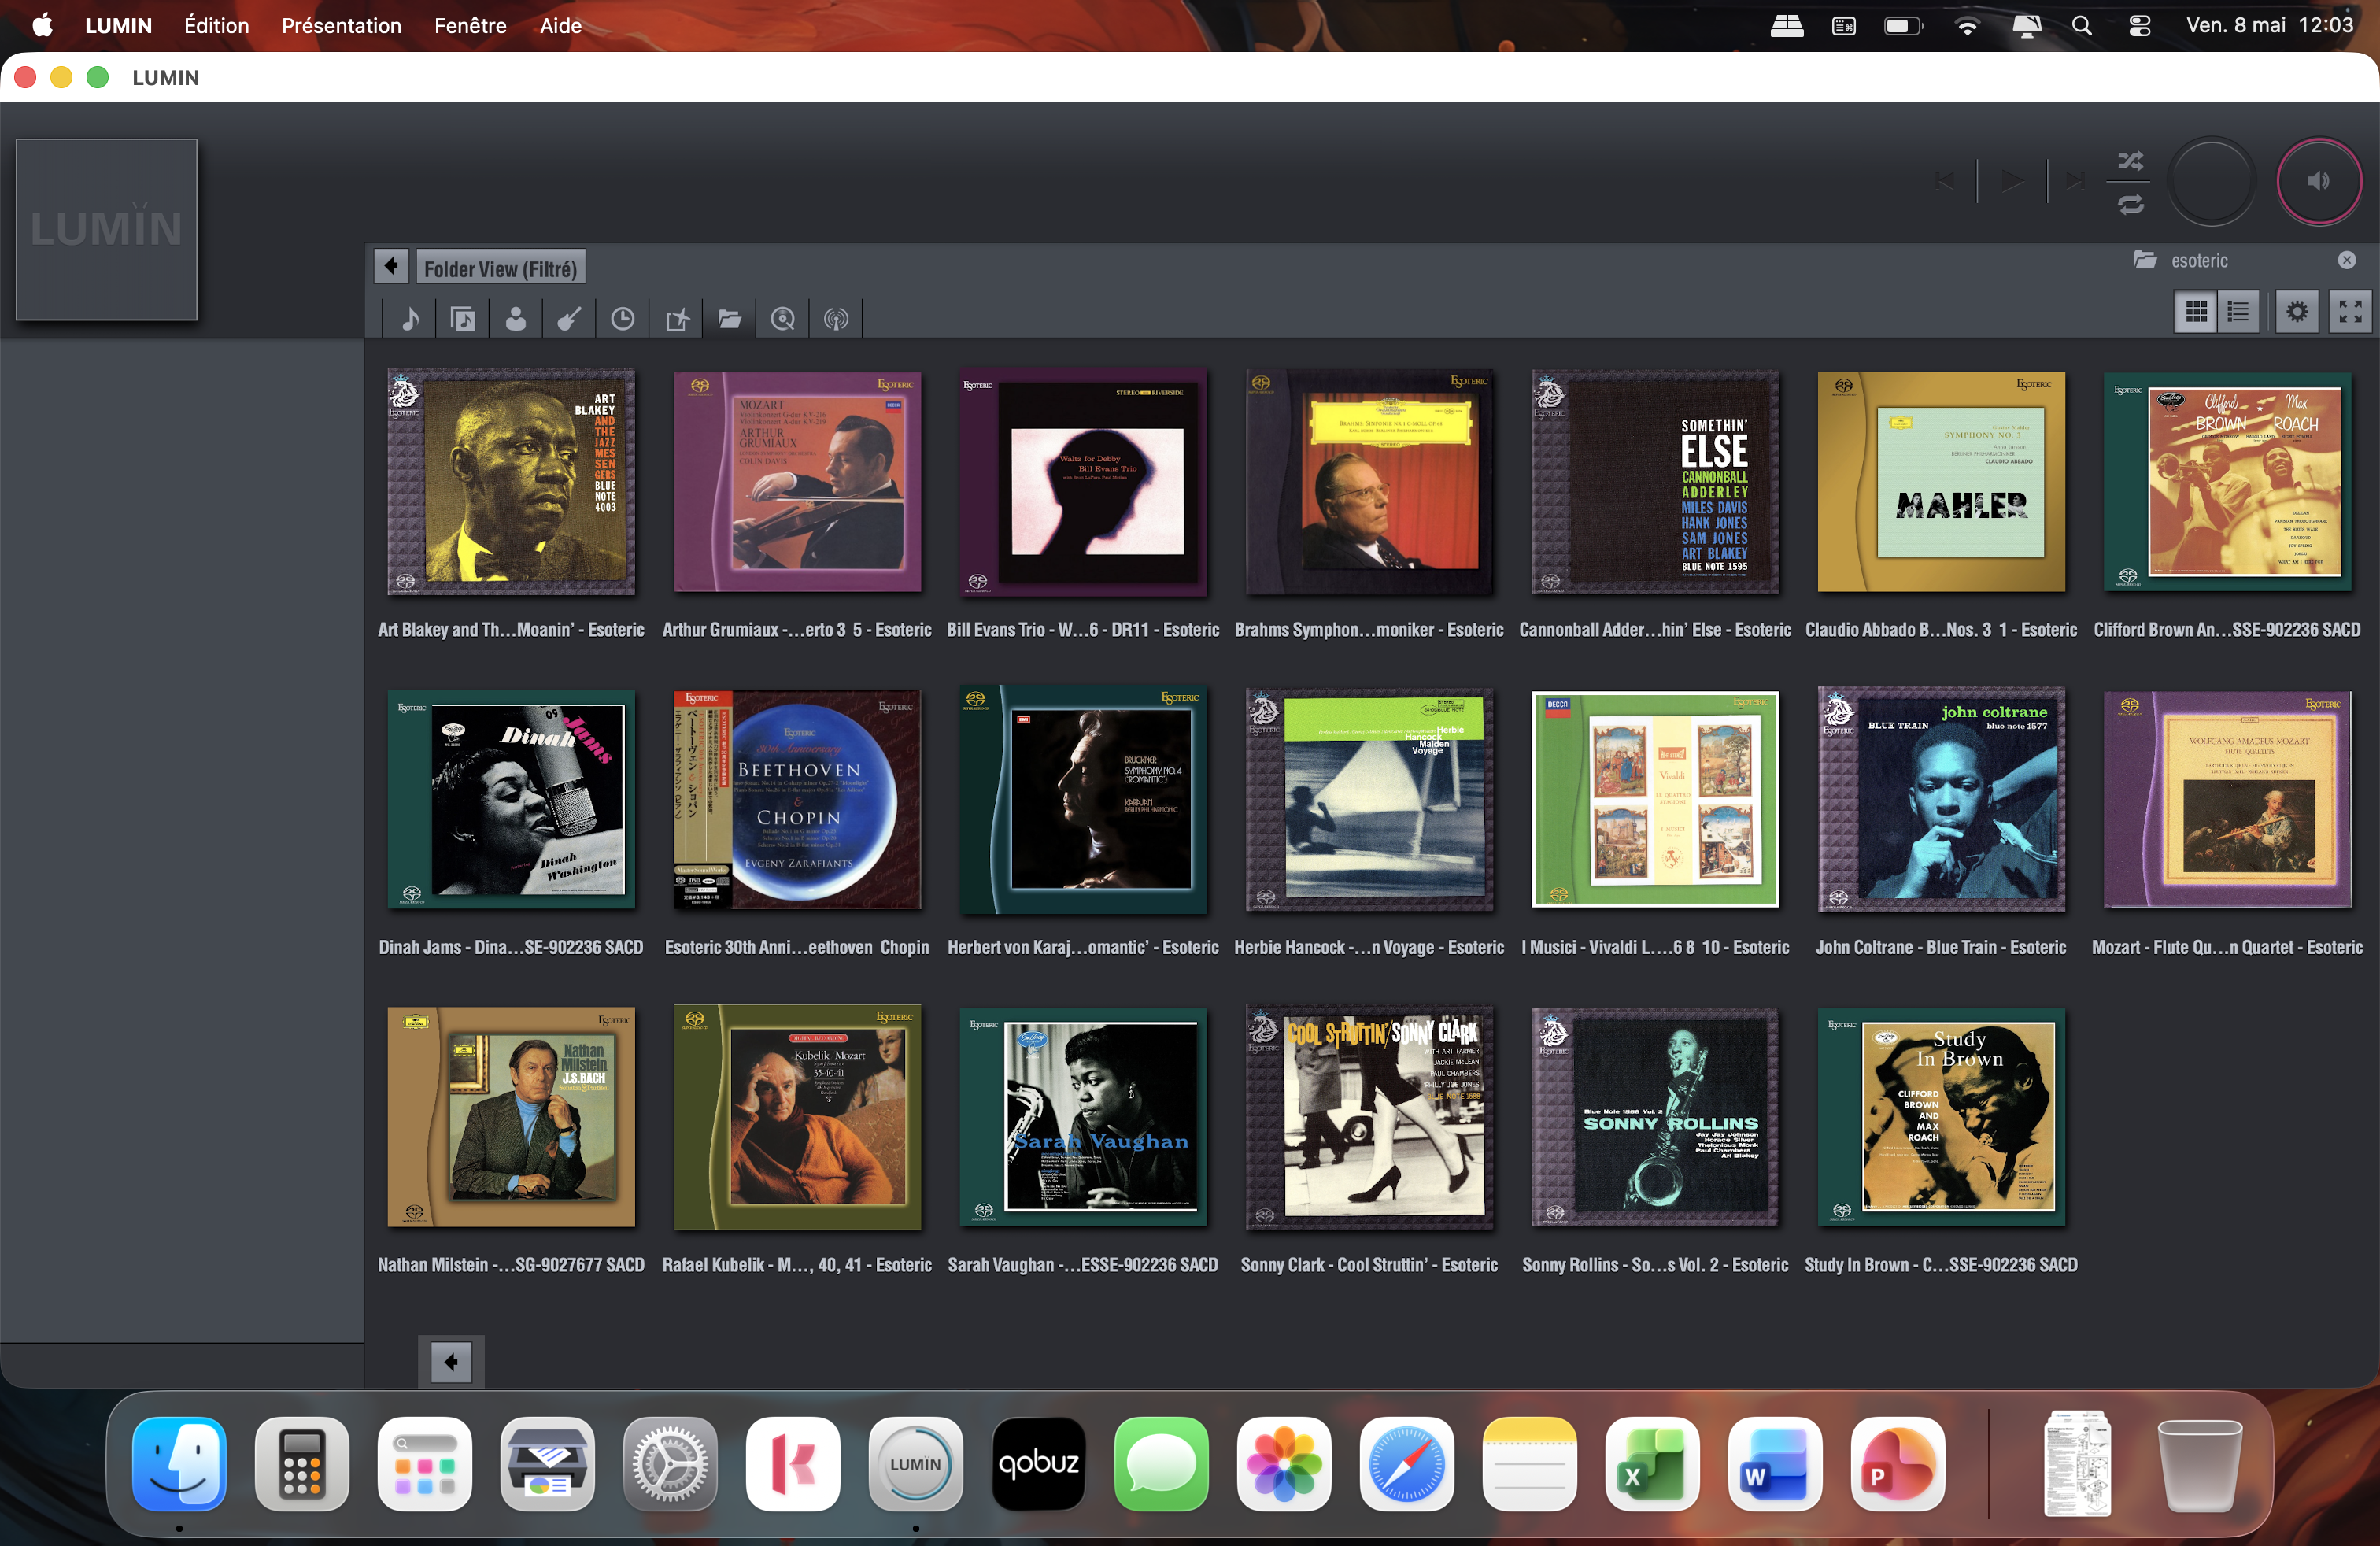Click the empty round knob beside volume

[x=2211, y=181]
